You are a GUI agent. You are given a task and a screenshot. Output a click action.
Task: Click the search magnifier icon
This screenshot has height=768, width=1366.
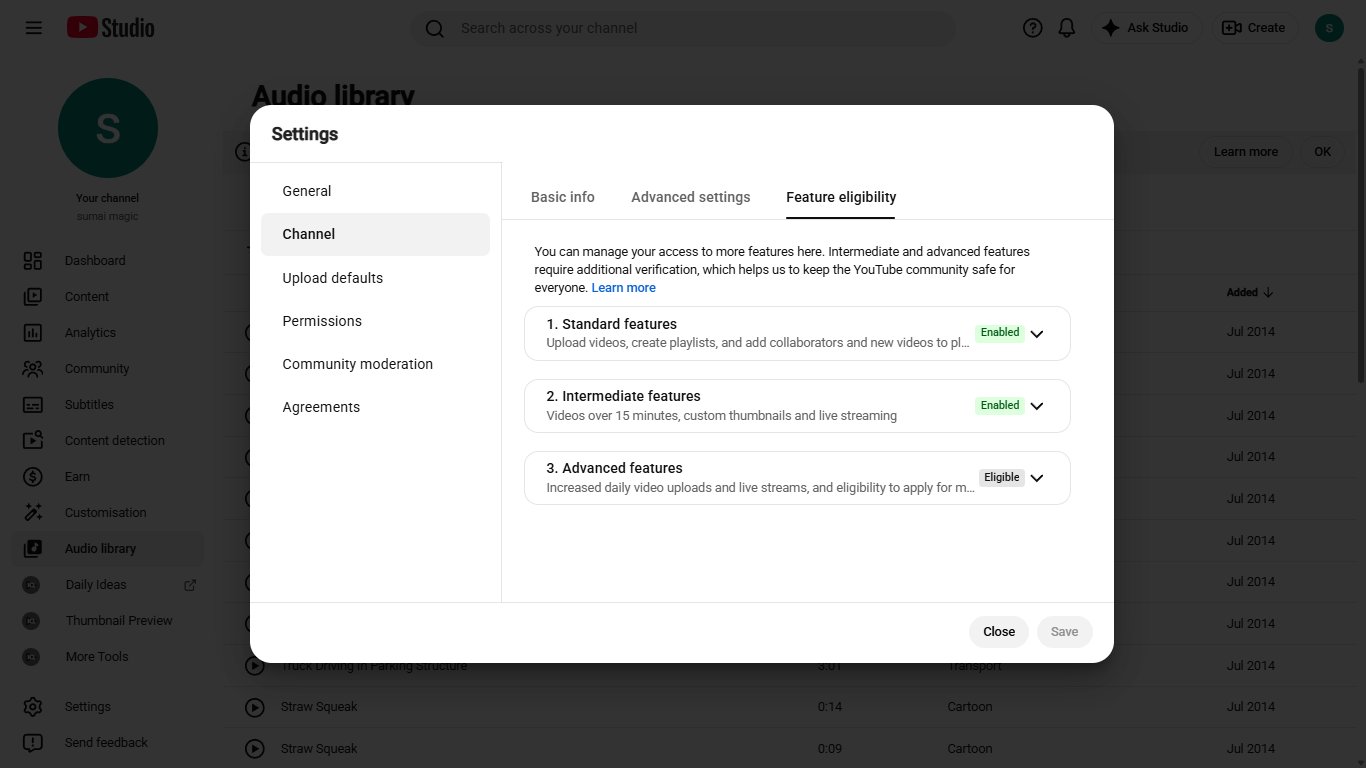tap(435, 28)
